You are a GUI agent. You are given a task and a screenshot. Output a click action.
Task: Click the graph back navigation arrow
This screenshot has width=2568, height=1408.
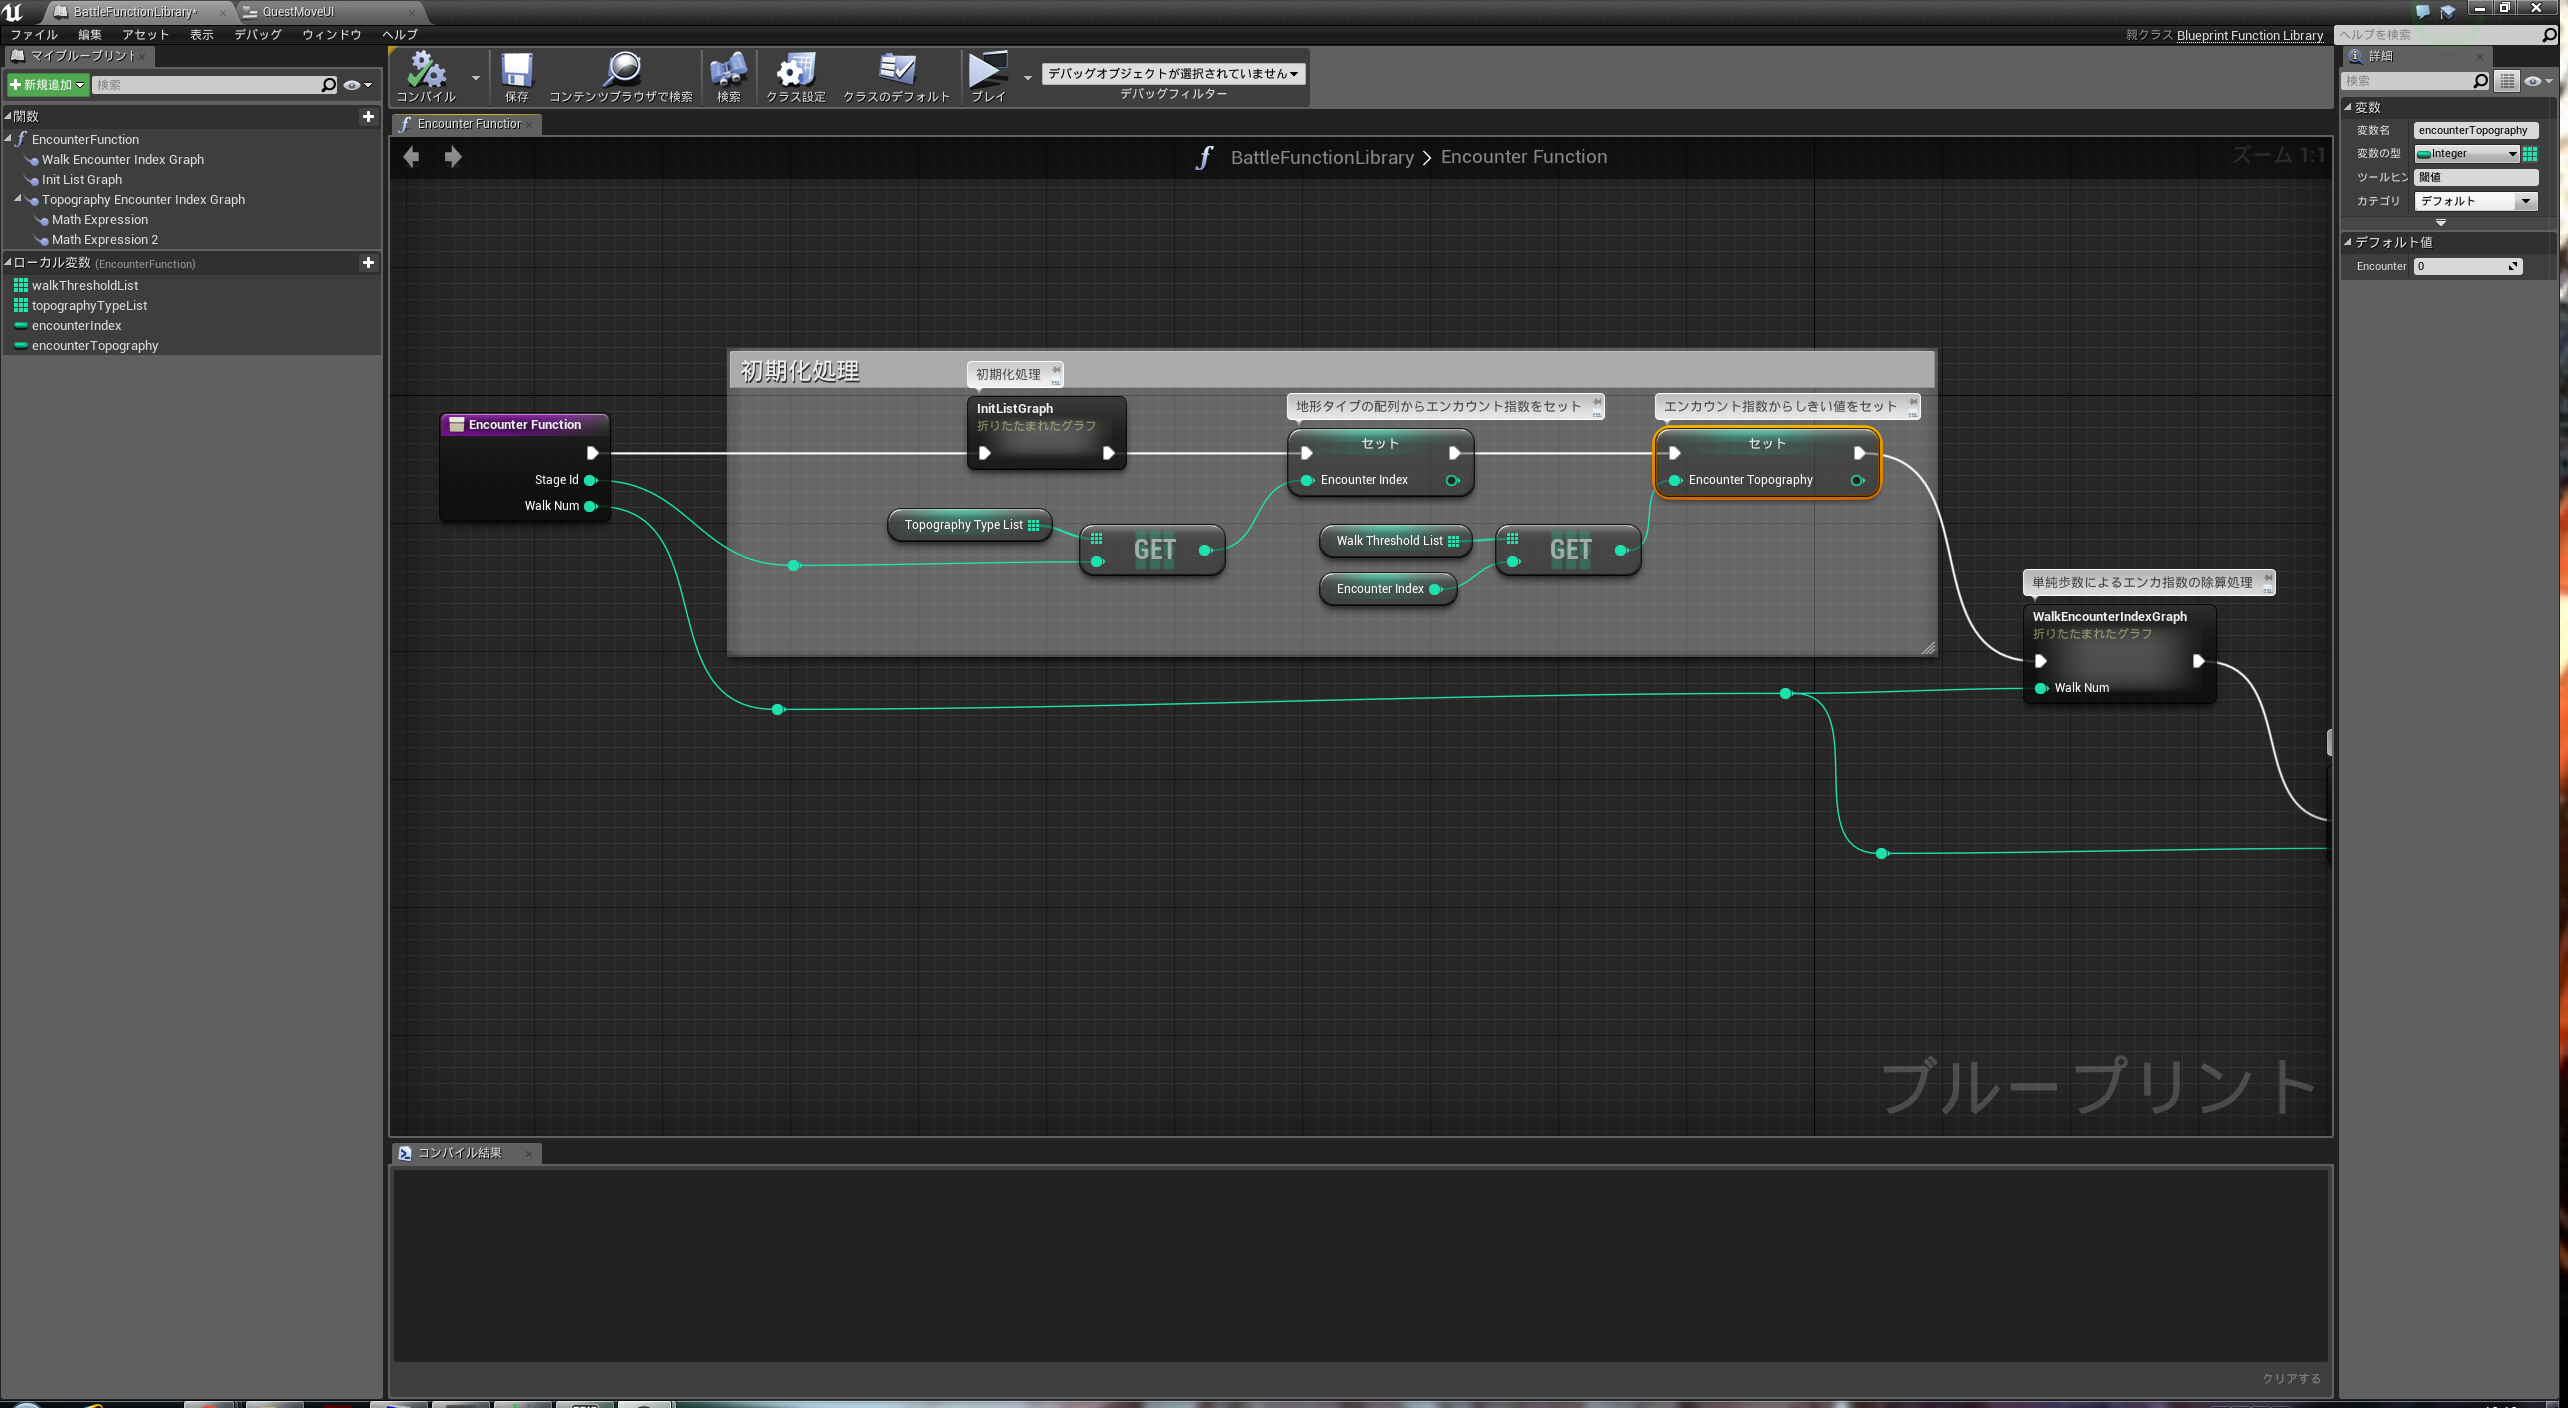point(411,157)
